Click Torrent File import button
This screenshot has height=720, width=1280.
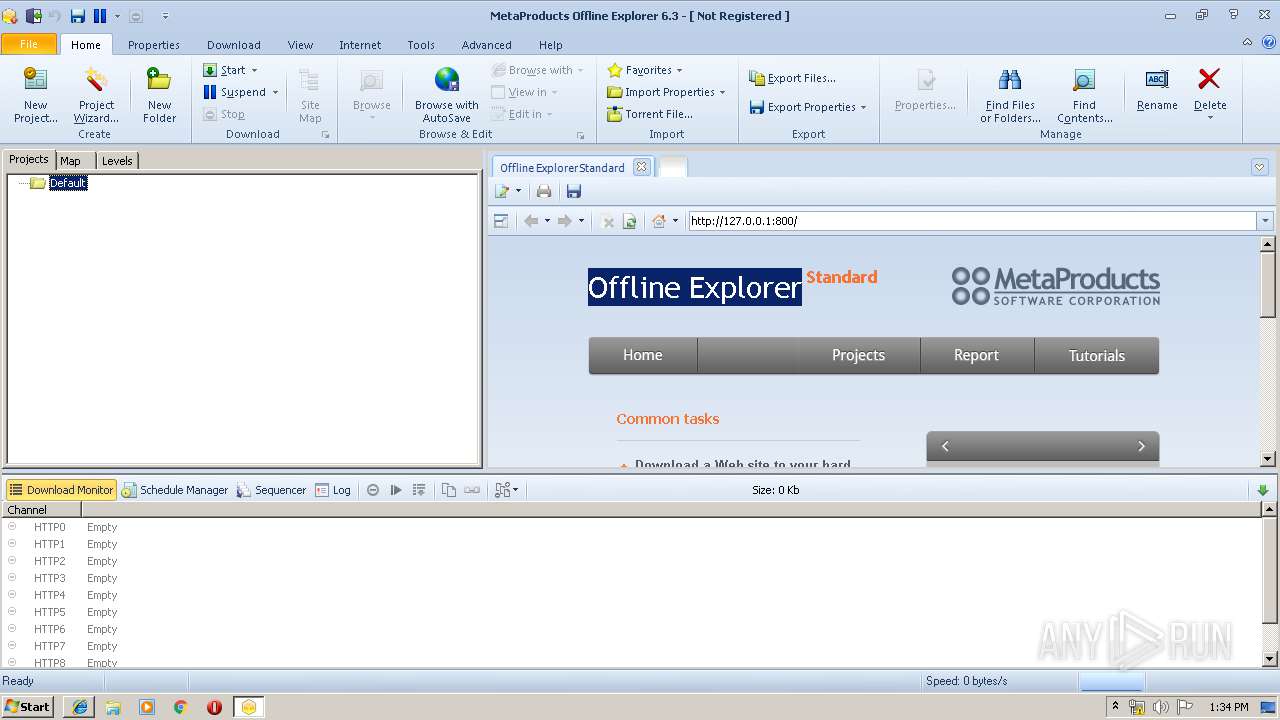[x=650, y=114]
